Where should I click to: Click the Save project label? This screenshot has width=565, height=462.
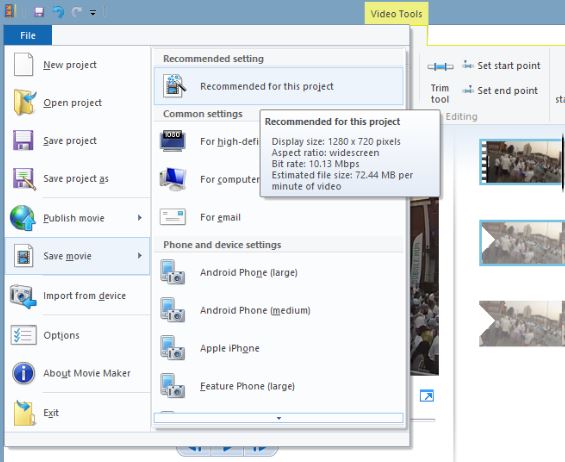[70, 141]
